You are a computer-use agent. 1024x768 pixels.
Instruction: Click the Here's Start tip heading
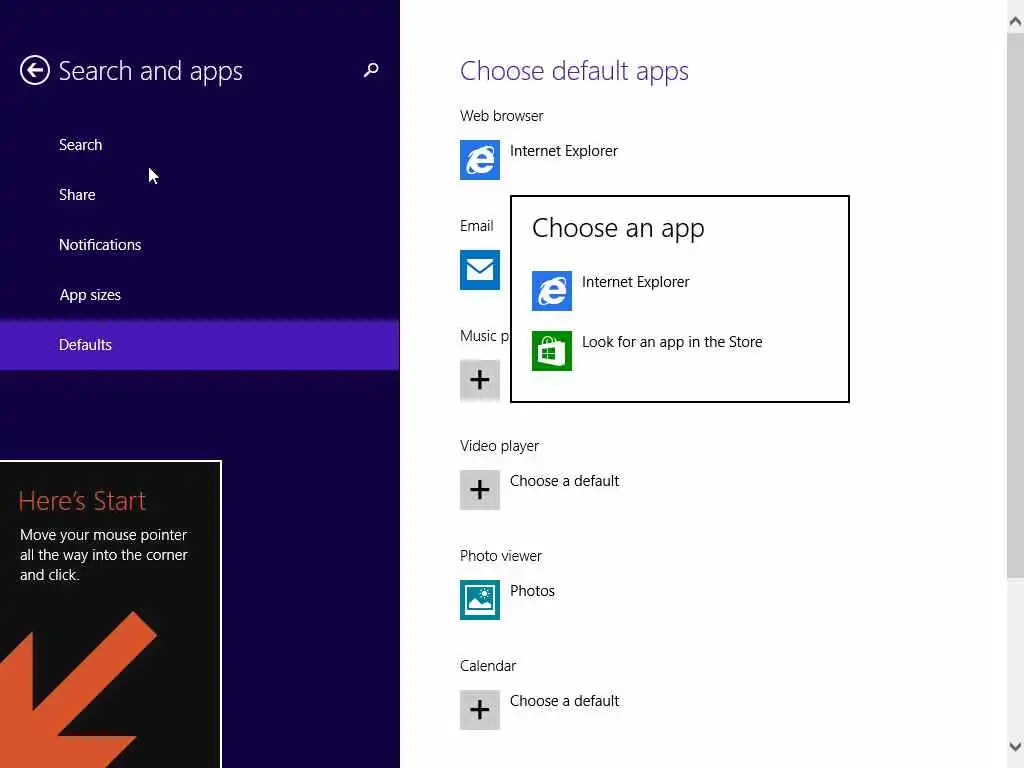[82, 501]
